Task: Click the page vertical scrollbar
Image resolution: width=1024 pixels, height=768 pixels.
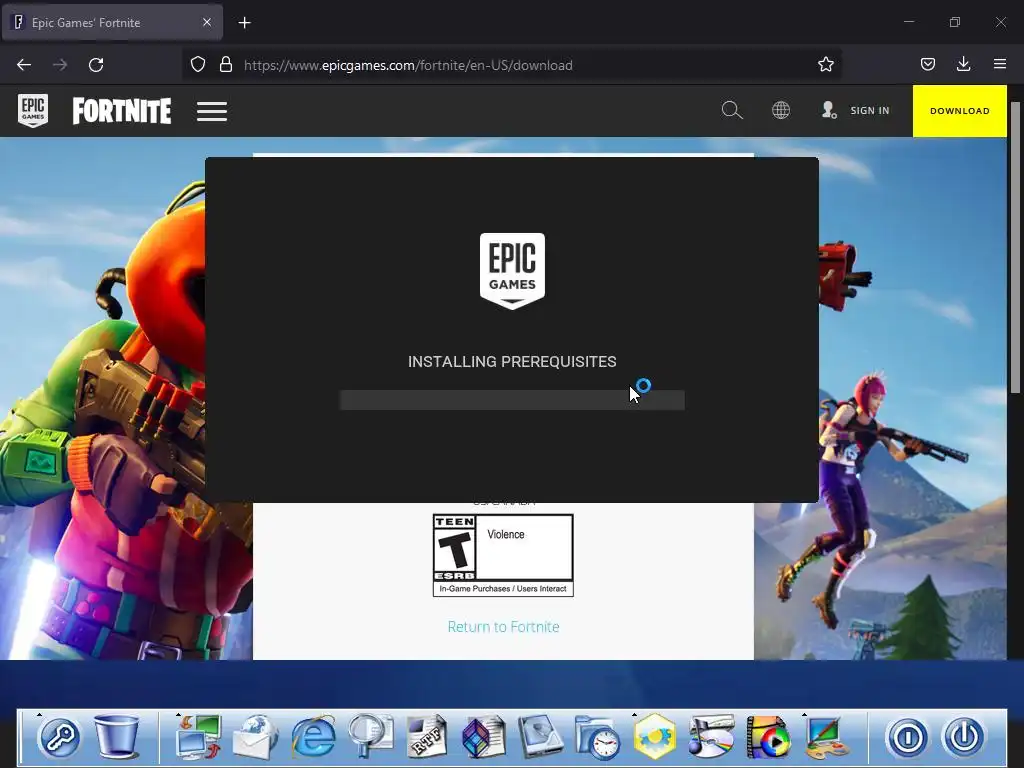Action: pos(1015,248)
